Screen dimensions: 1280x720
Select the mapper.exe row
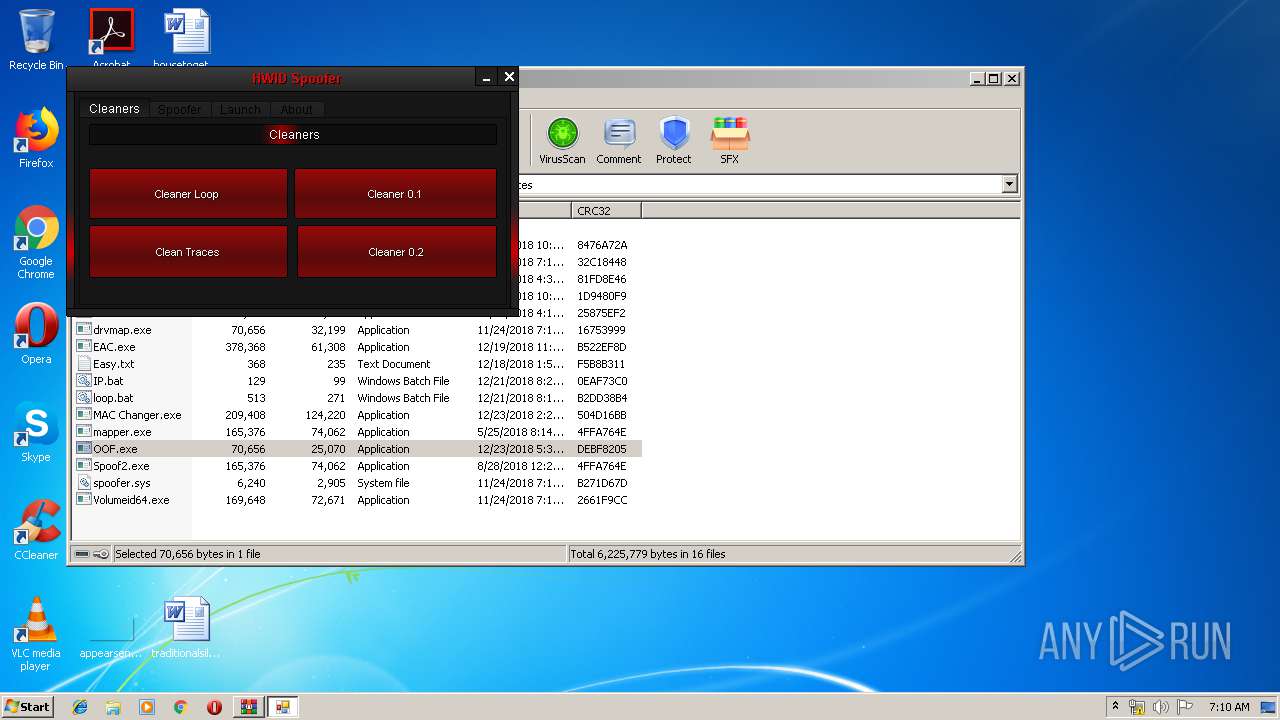pos(358,432)
